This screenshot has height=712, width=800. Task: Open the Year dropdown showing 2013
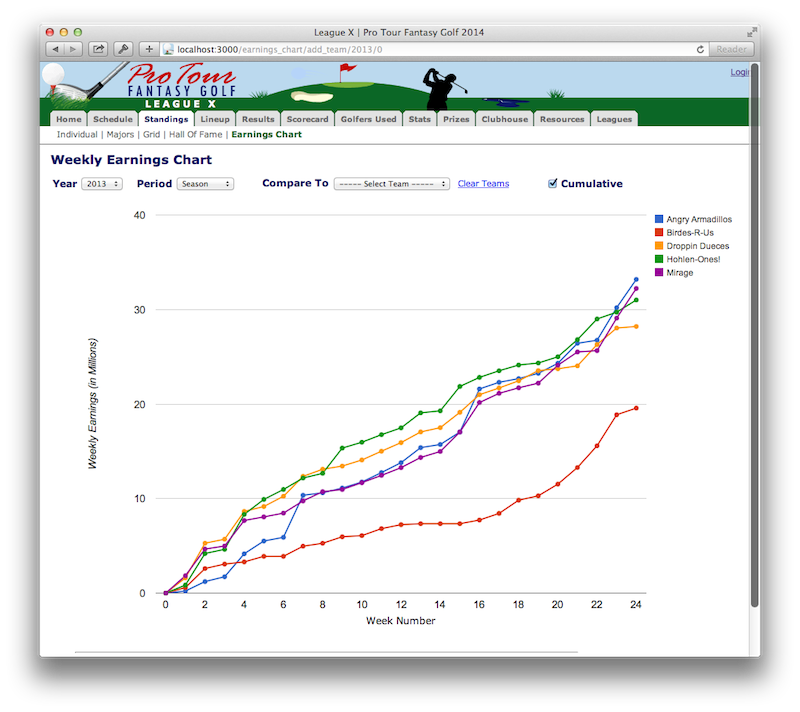tap(102, 184)
